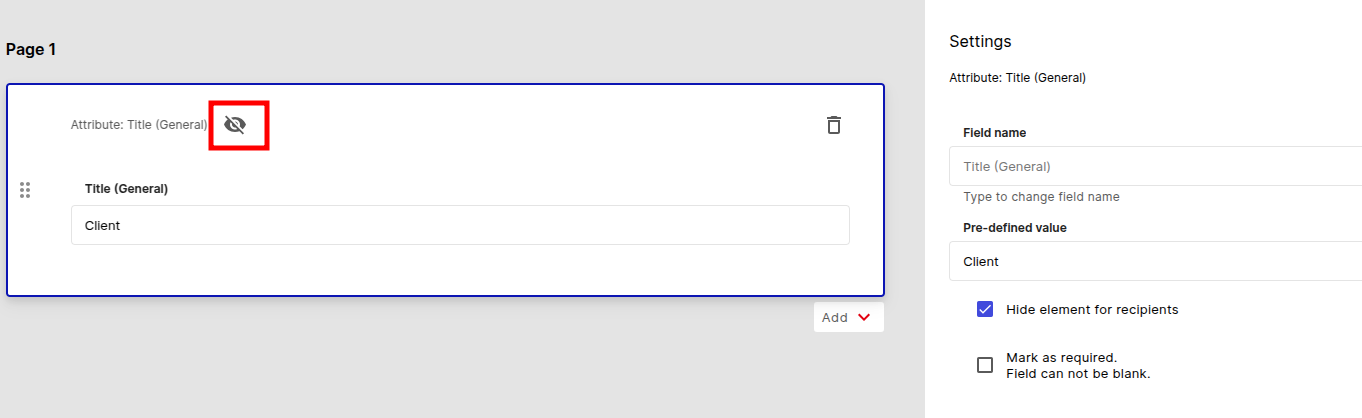The height and width of the screenshot is (418, 1362).
Task: Click the 'Mark as required' label text
Action: [1061, 357]
